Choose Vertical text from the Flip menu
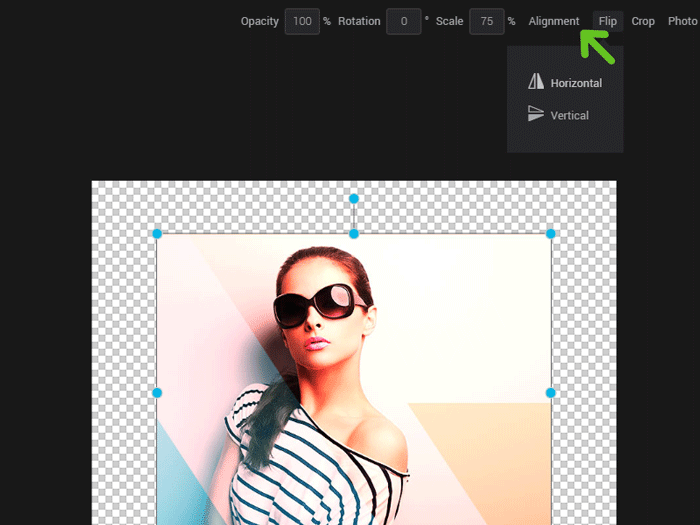The width and height of the screenshot is (700, 525). (569, 115)
